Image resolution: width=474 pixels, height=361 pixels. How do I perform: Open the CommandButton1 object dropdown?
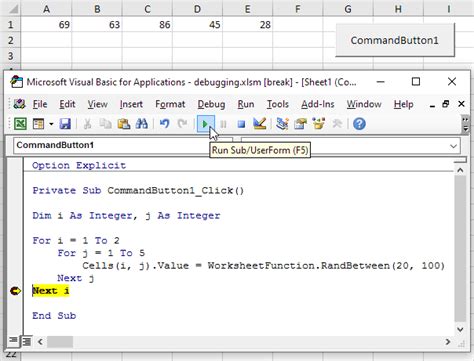(x=123, y=145)
